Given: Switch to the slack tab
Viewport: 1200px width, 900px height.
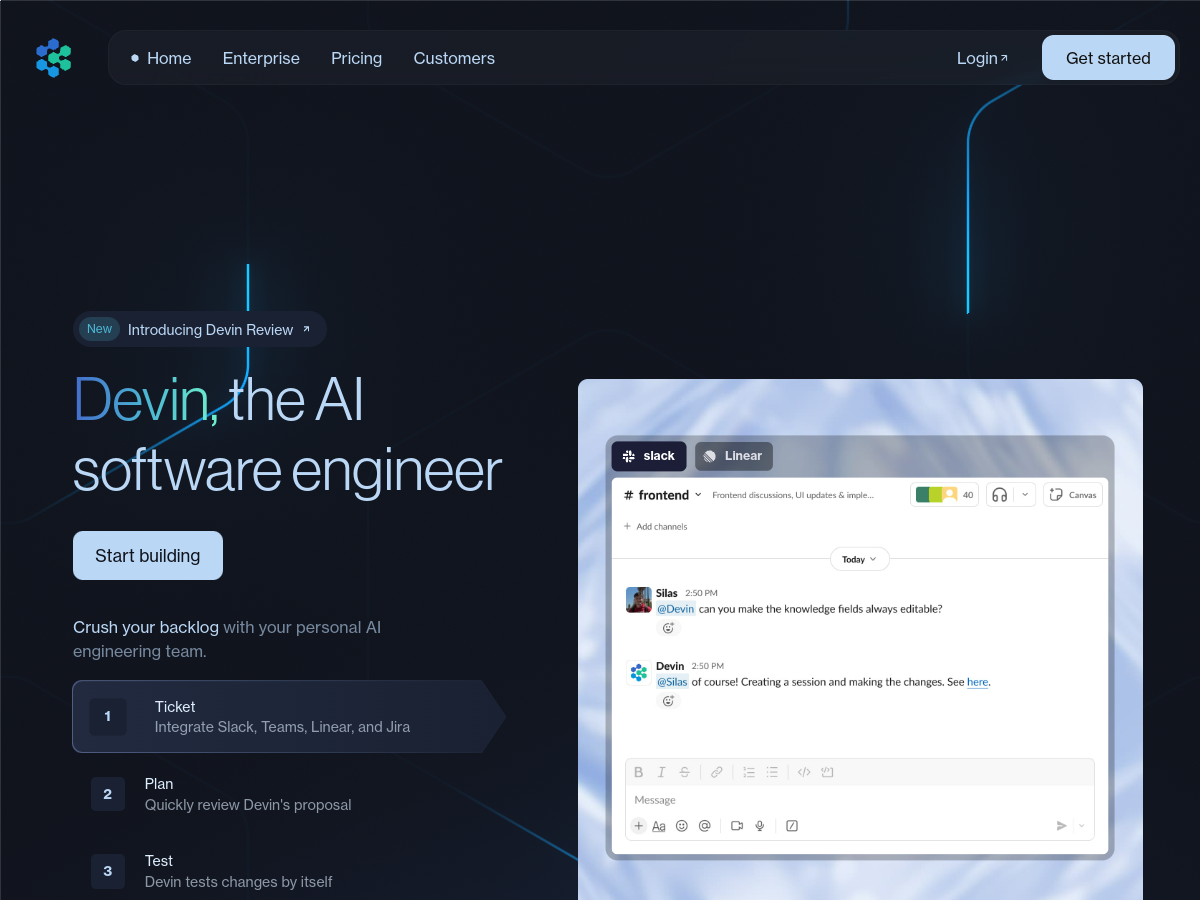Looking at the screenshot, I should click(x=649, y=456).
